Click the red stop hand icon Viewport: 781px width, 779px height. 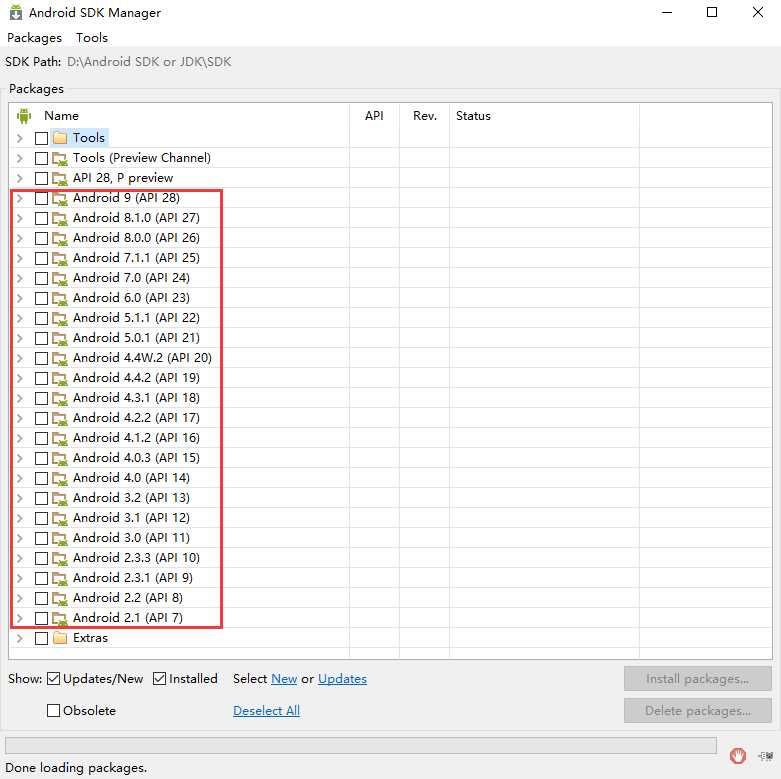738,755
